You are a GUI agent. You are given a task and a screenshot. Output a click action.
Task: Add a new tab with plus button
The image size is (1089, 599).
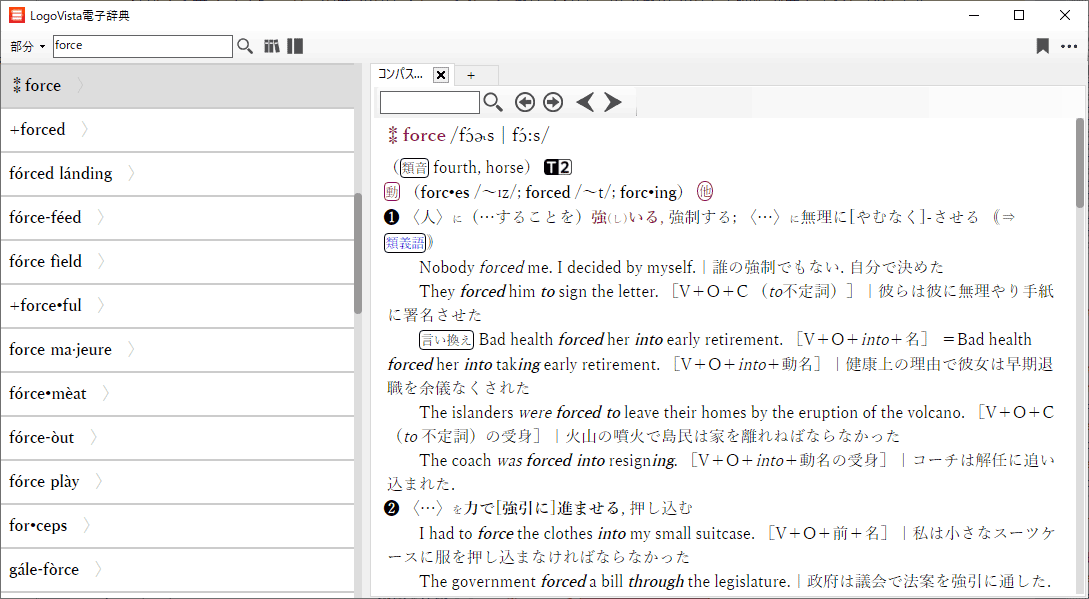point(471,75)
